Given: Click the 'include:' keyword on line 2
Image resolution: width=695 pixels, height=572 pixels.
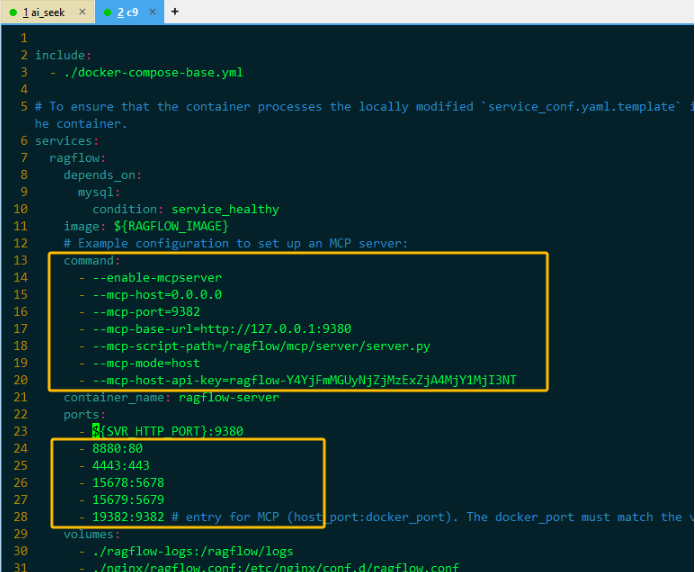Looking at the screenshot, I should pos(63,55).
